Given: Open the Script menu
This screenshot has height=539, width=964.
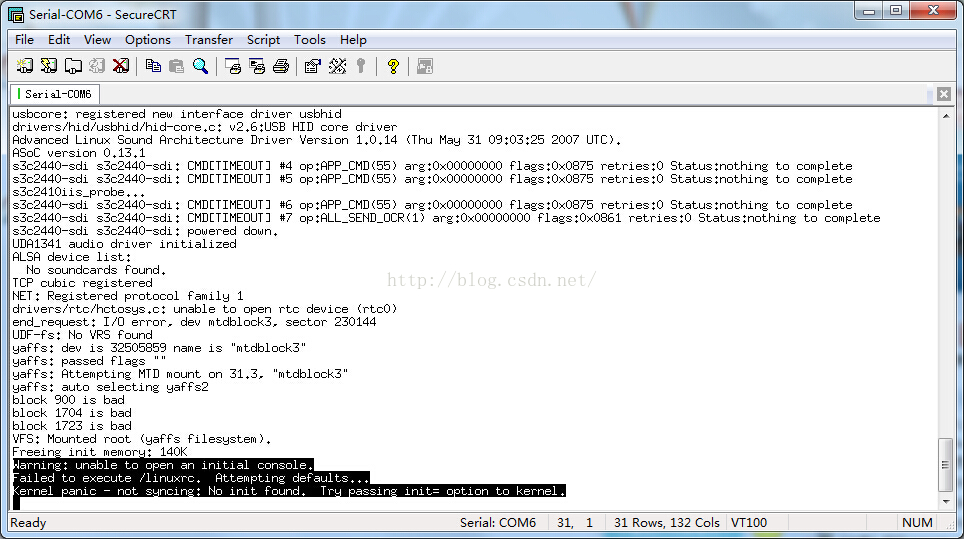Looking at the screenshot, I should point(263,40).
